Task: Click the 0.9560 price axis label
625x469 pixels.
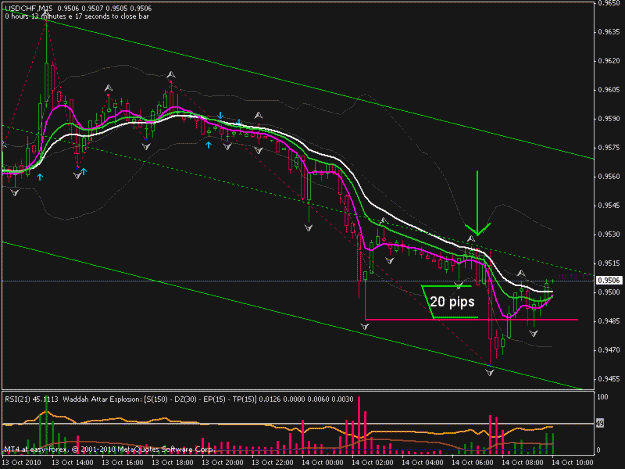Action: [609, 177]
